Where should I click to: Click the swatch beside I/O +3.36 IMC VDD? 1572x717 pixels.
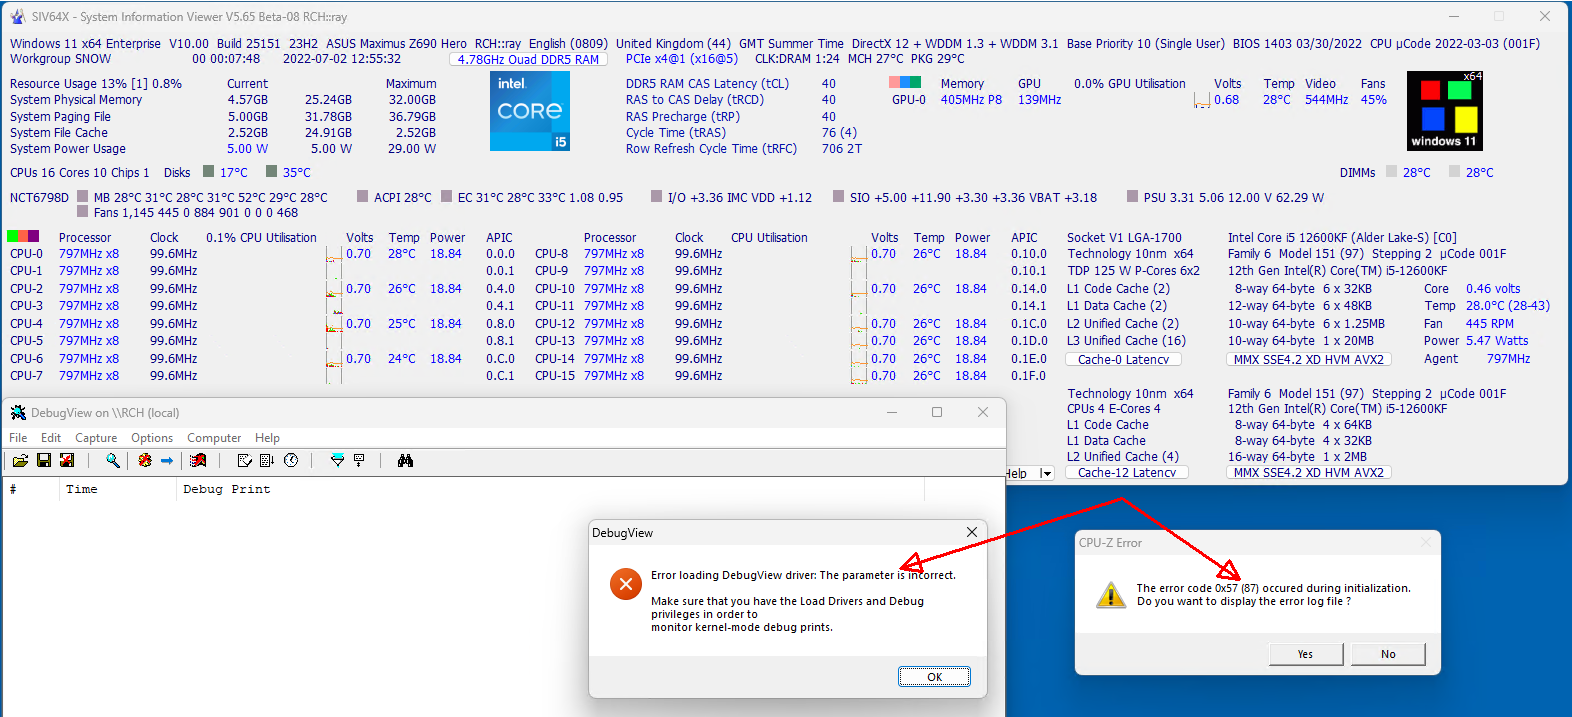(x=657, y=196)
